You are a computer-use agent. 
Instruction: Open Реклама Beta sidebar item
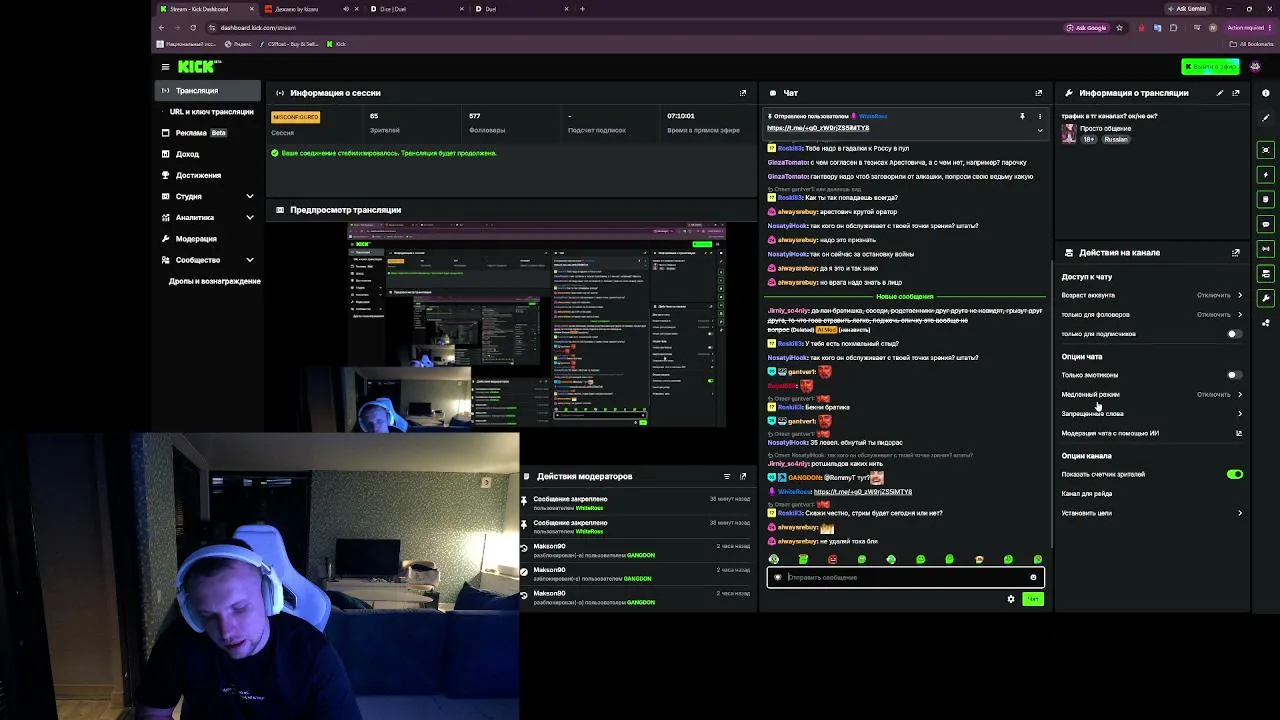pyautogui.click(x=208, y=133)
